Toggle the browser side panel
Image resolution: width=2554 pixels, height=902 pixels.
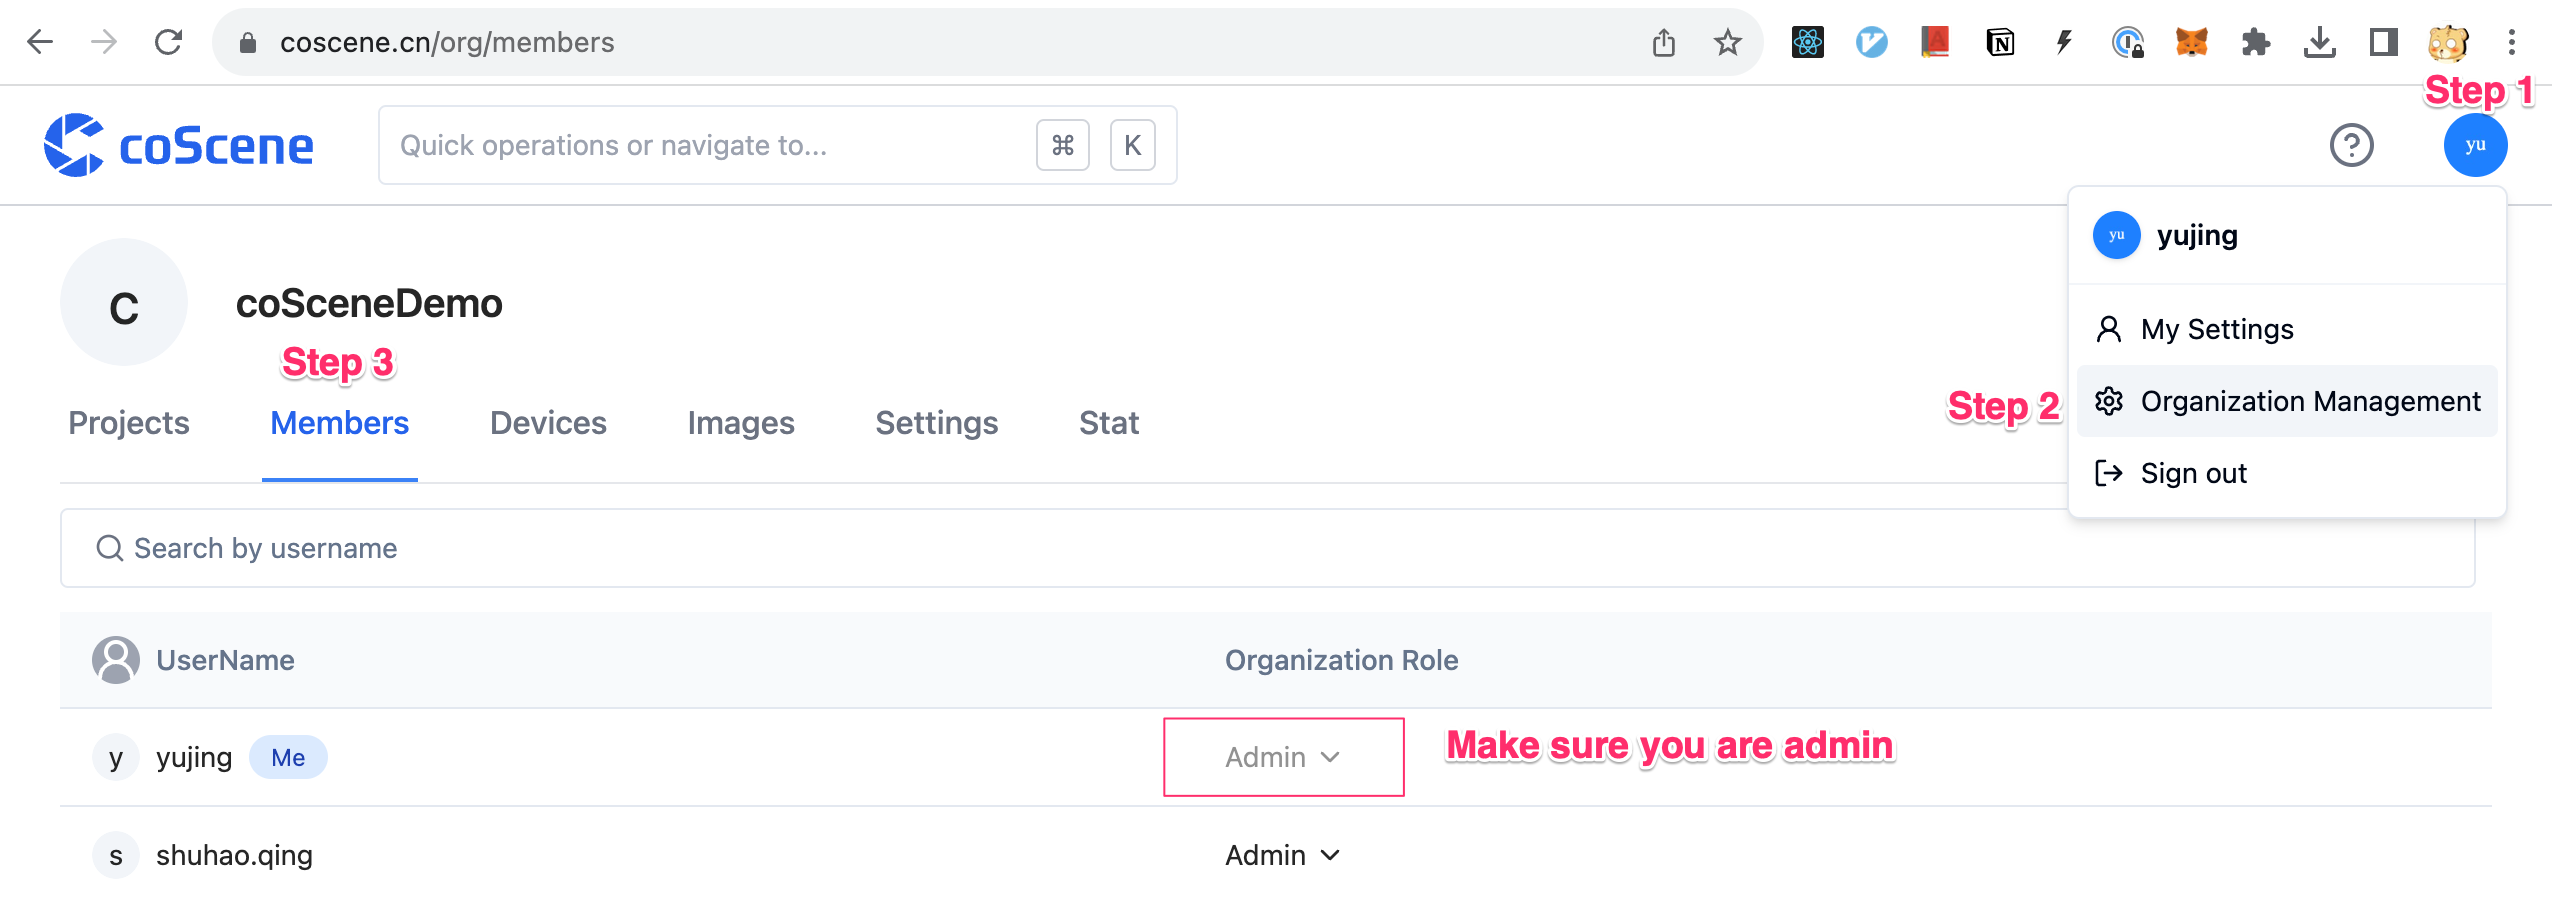(2384, 42)
